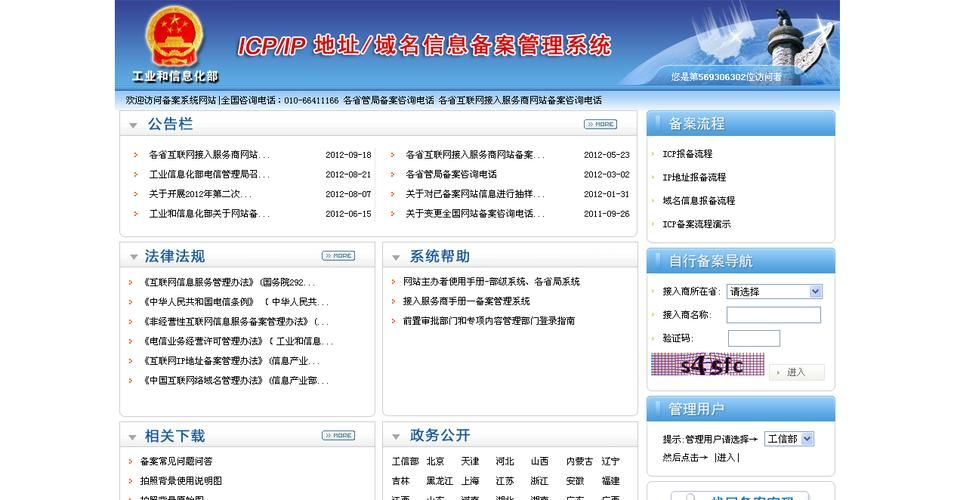
Task: Focus the 验证码 input field
Action: [754, 338]
